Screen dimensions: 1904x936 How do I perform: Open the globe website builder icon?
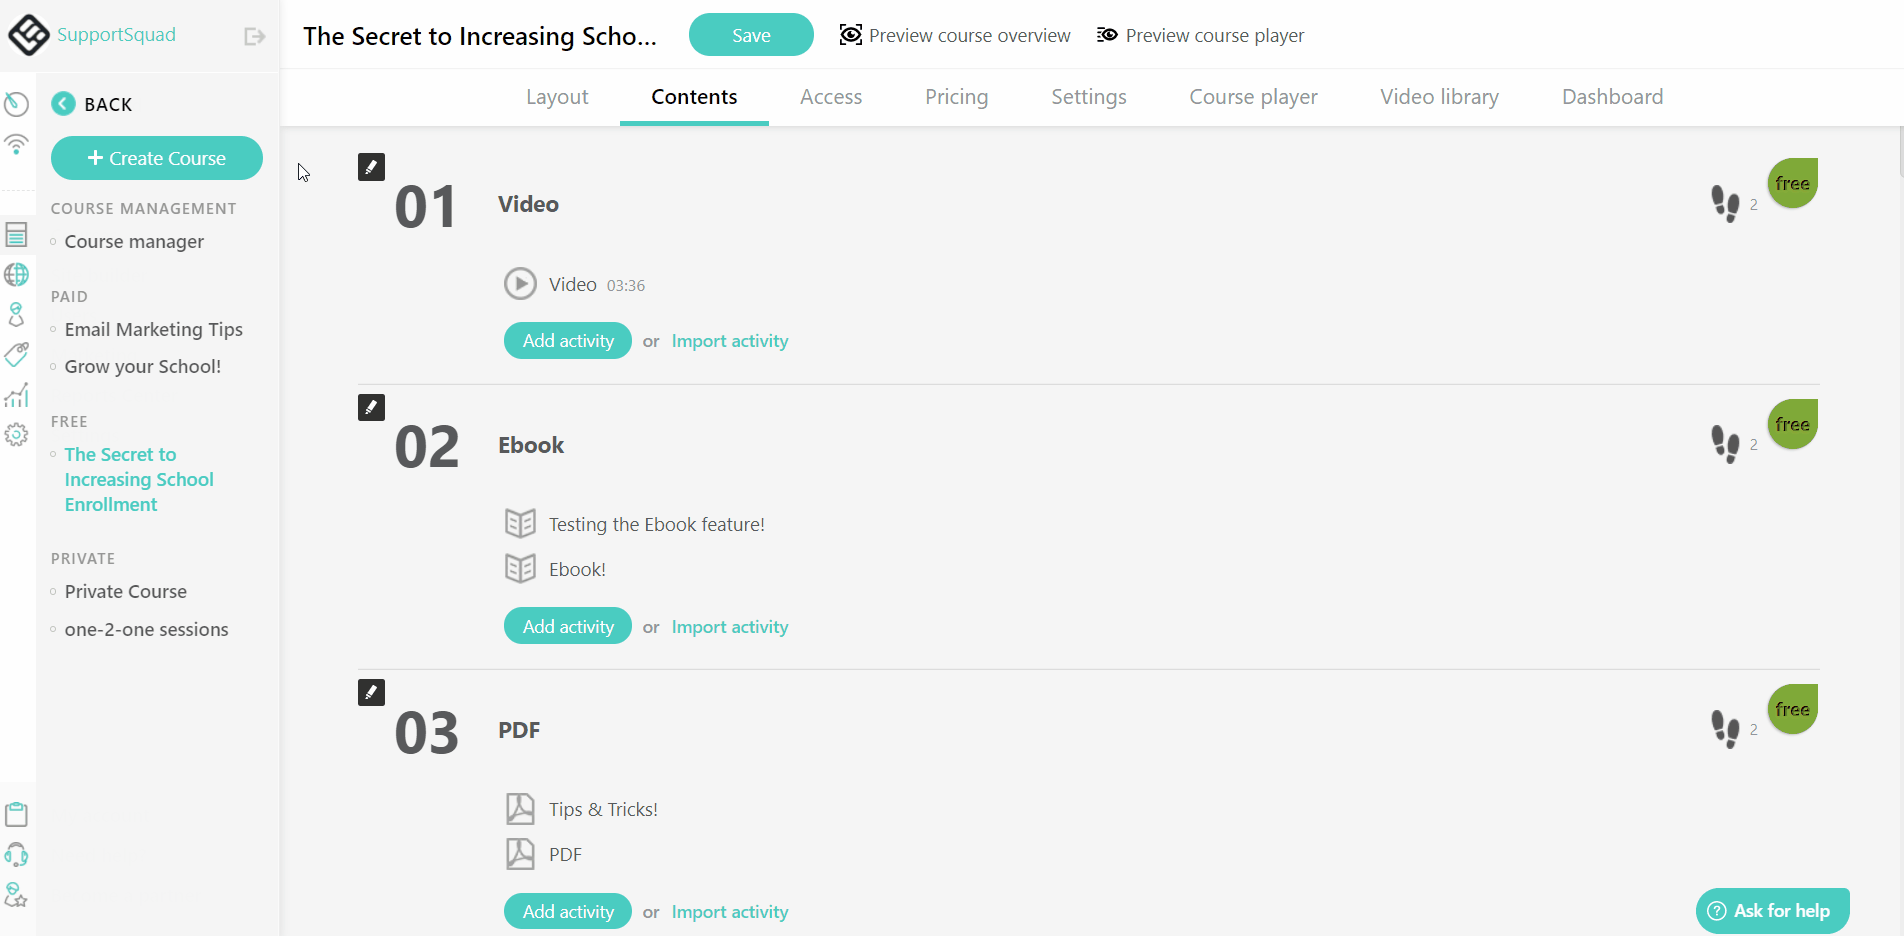[17, 274]
